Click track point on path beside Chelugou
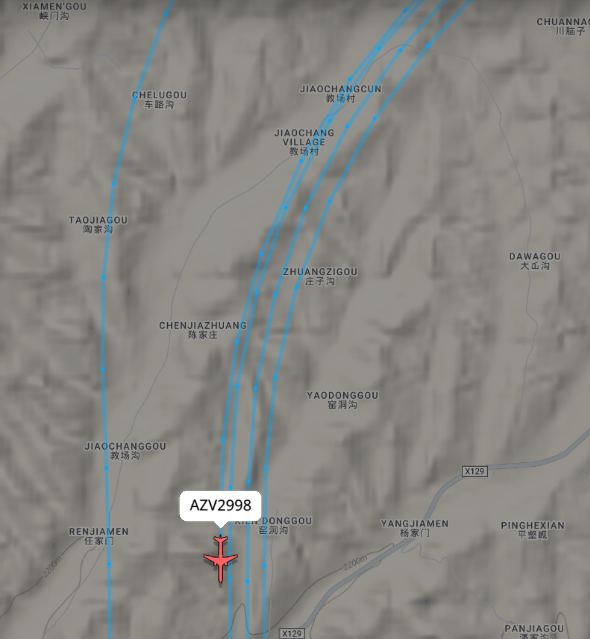 [x=134, y=98]
